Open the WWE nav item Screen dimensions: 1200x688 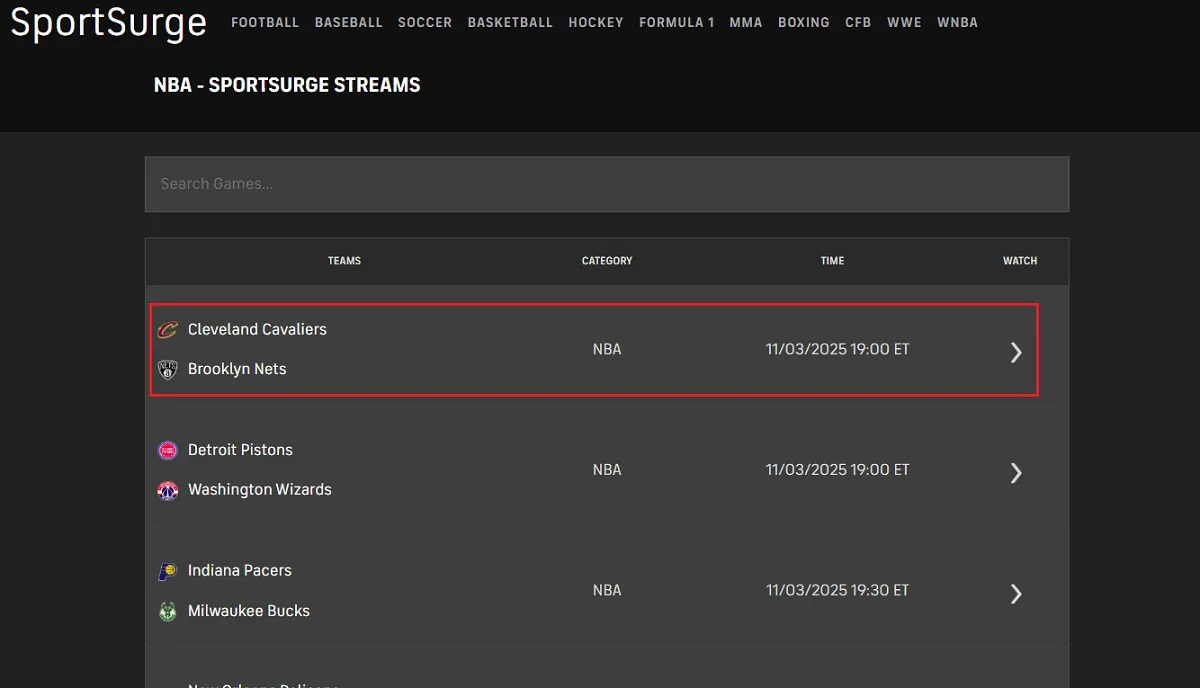(x=904, y=22)
